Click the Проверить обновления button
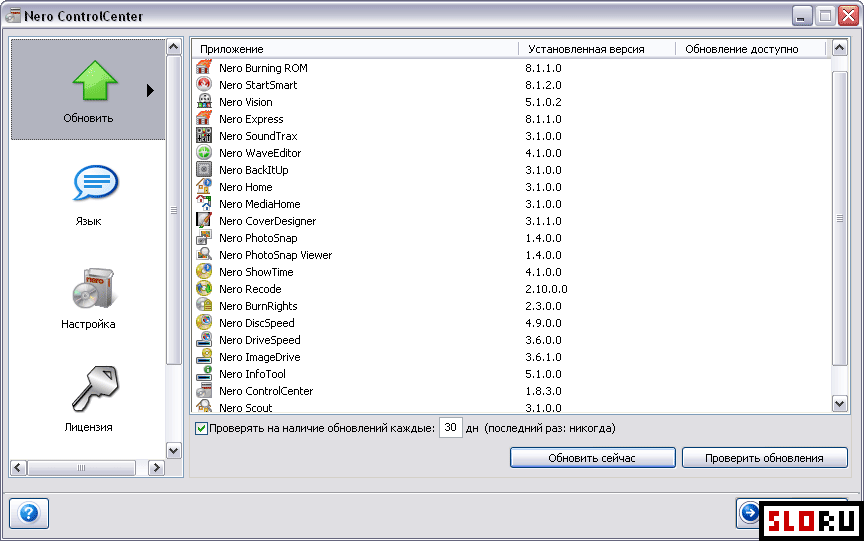The width and height of the screenshot is (864, 541). point(764,458)
